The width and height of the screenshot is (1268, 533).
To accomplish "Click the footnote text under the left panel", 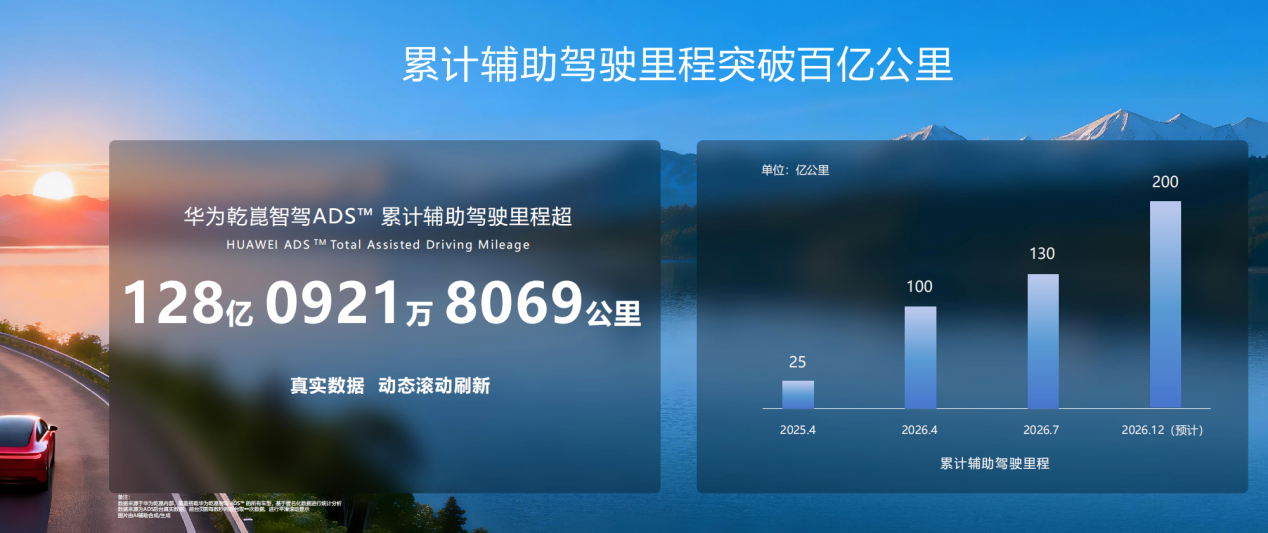I will (x=230, y=506).
